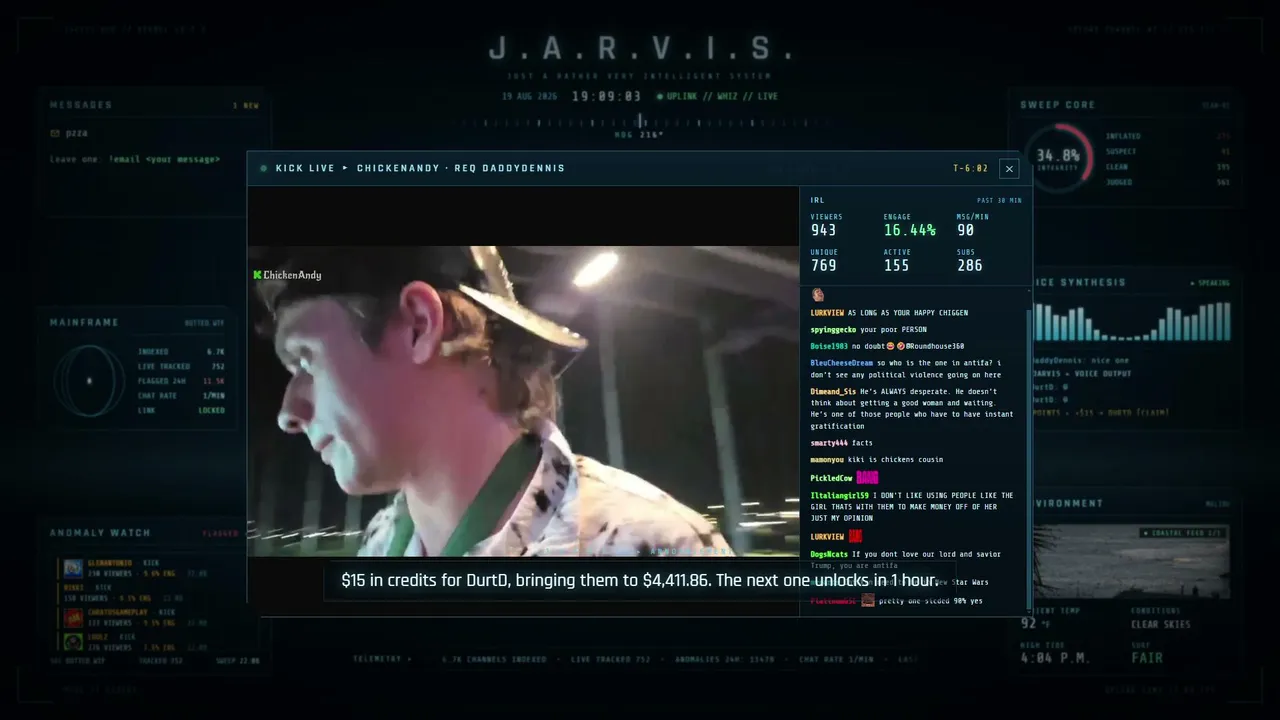Click the Voice Synthesis waveform bars
Image resolution: width=1280 pixels, height=720 pixels.
1131,321
